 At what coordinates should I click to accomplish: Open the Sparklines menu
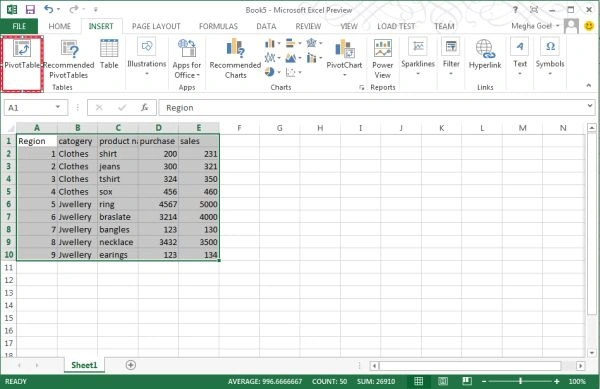418,57
